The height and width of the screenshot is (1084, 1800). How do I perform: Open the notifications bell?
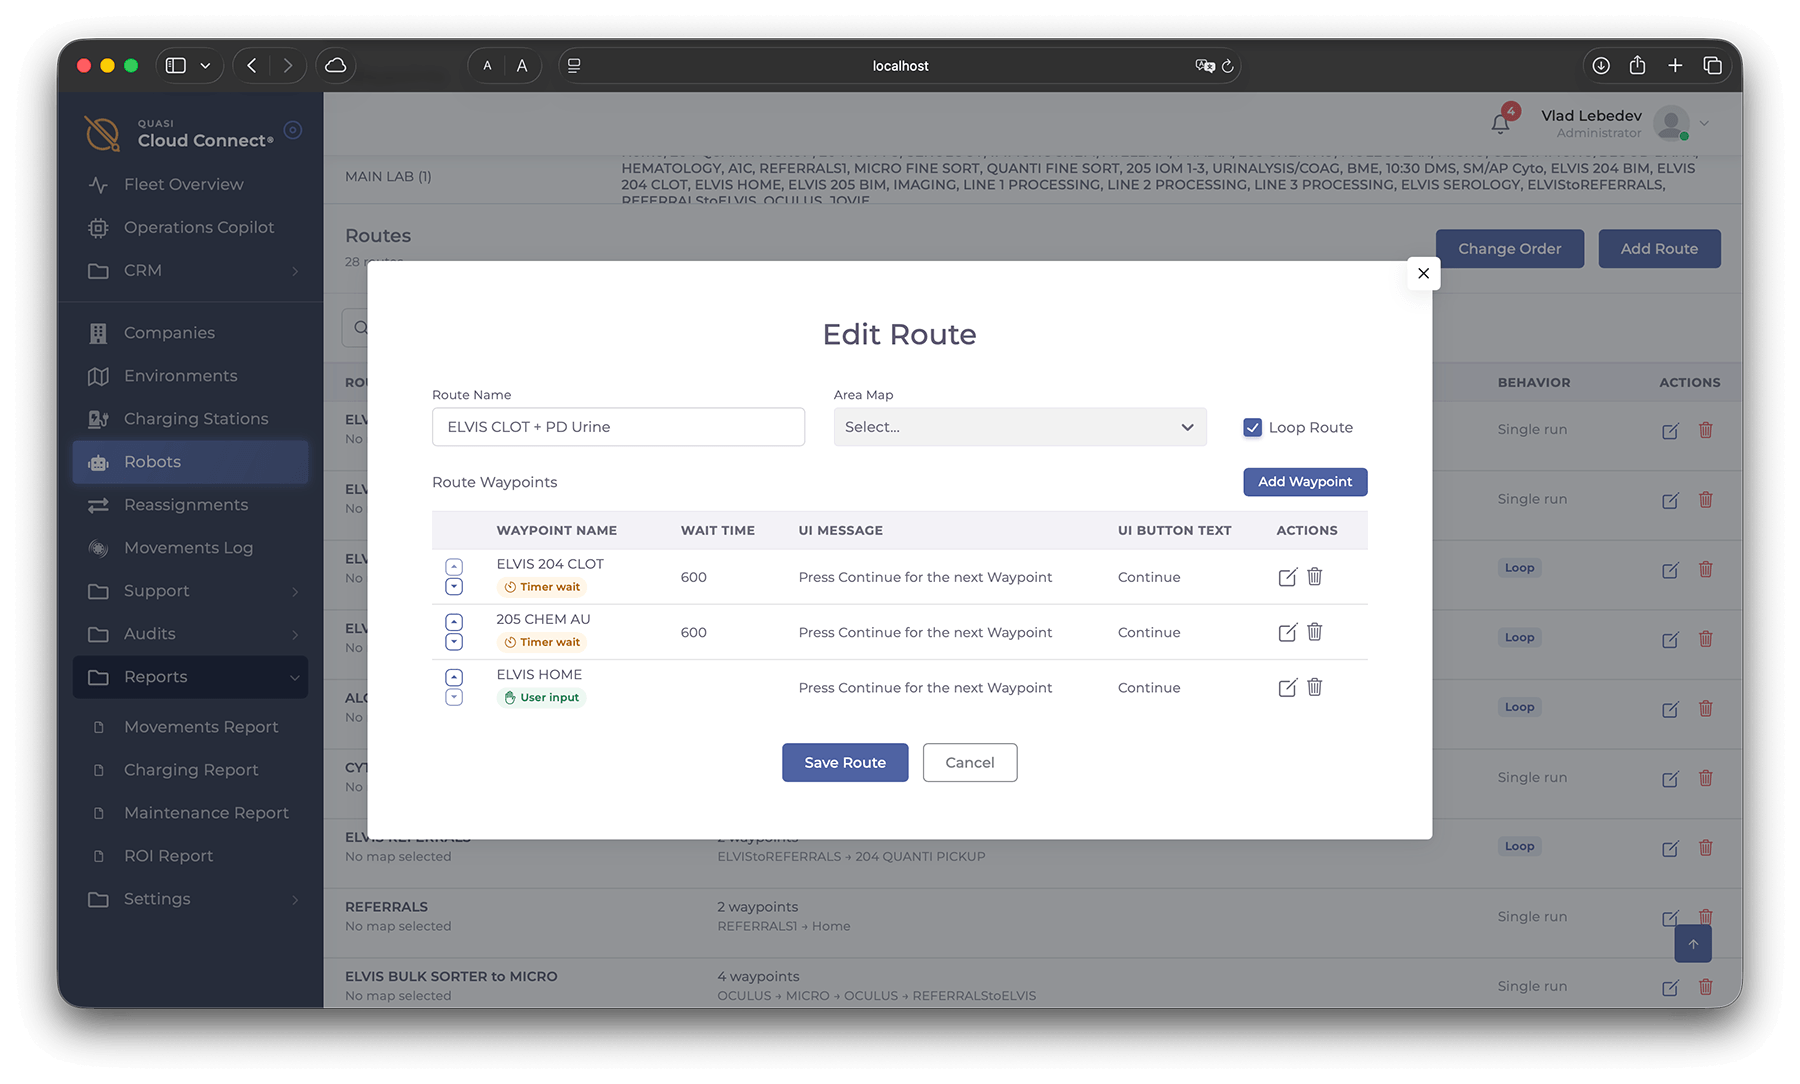point(1500,123)
